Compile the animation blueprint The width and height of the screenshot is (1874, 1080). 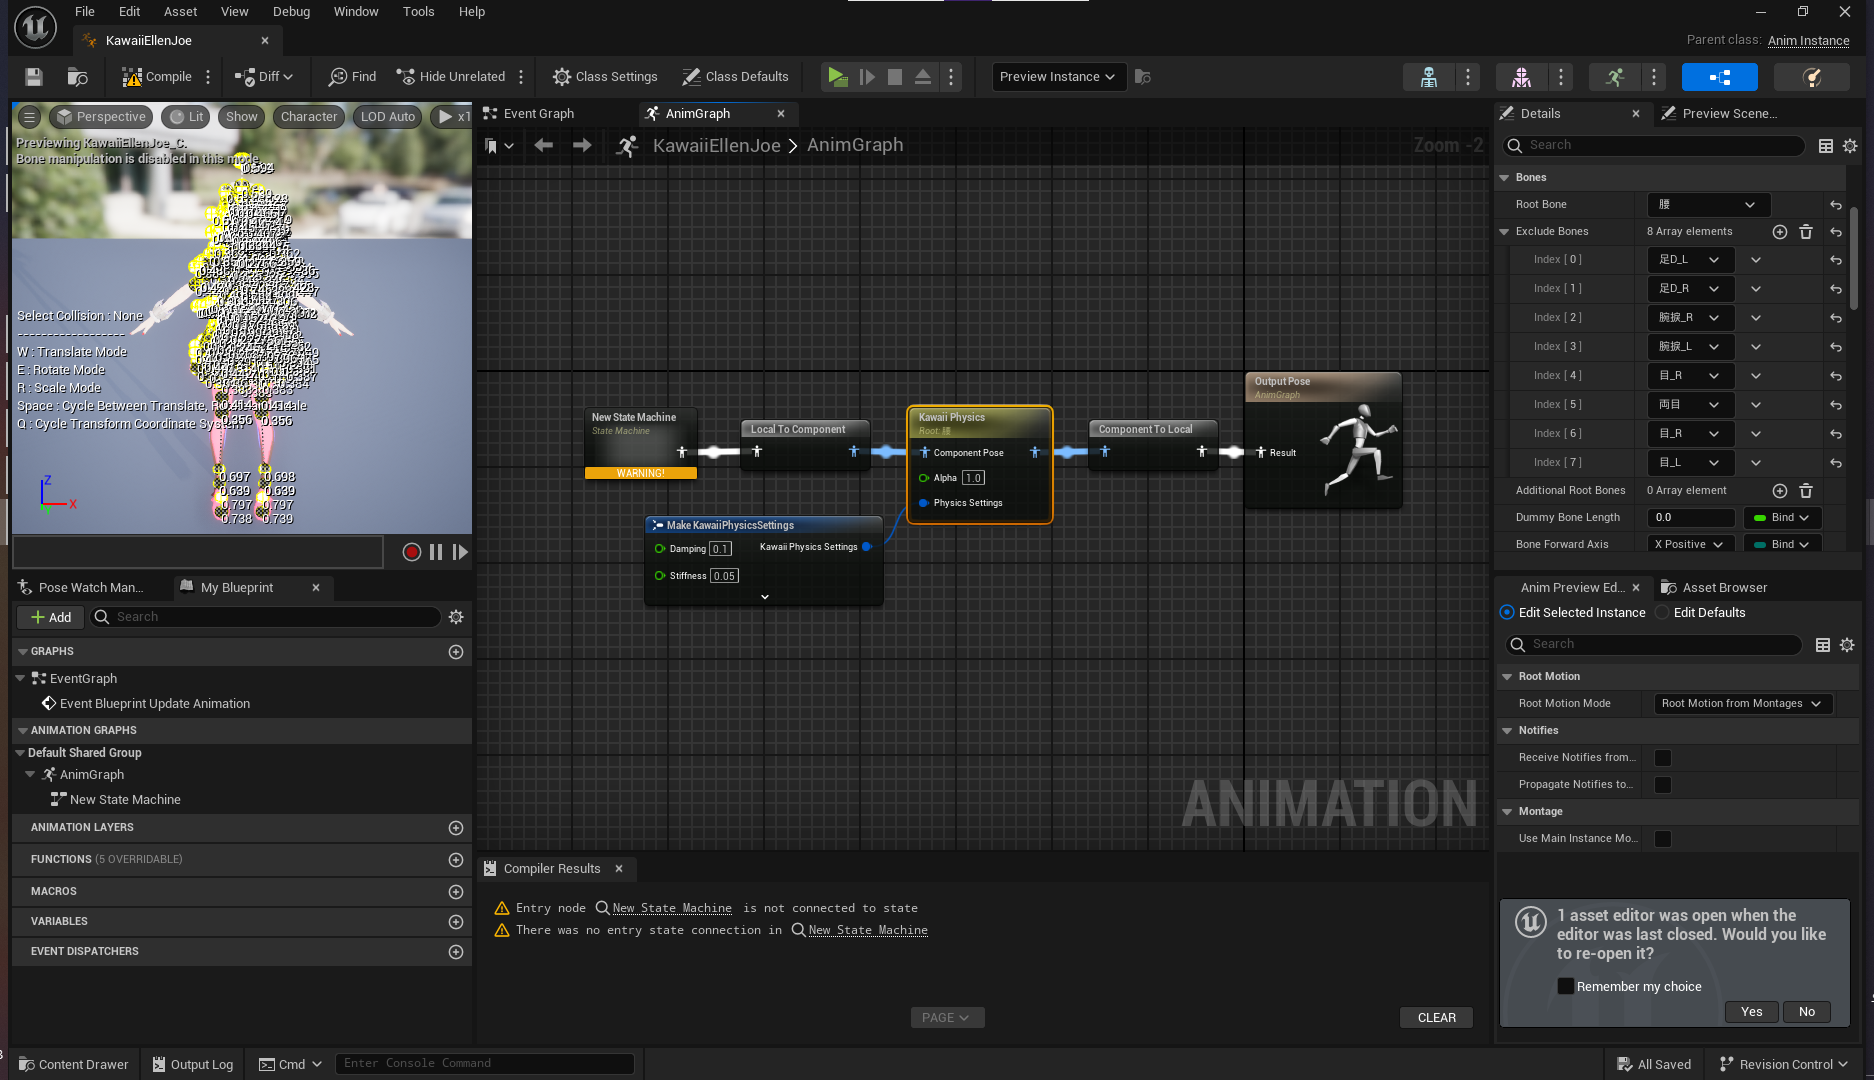pyautogui.click(x=156, y=77)
